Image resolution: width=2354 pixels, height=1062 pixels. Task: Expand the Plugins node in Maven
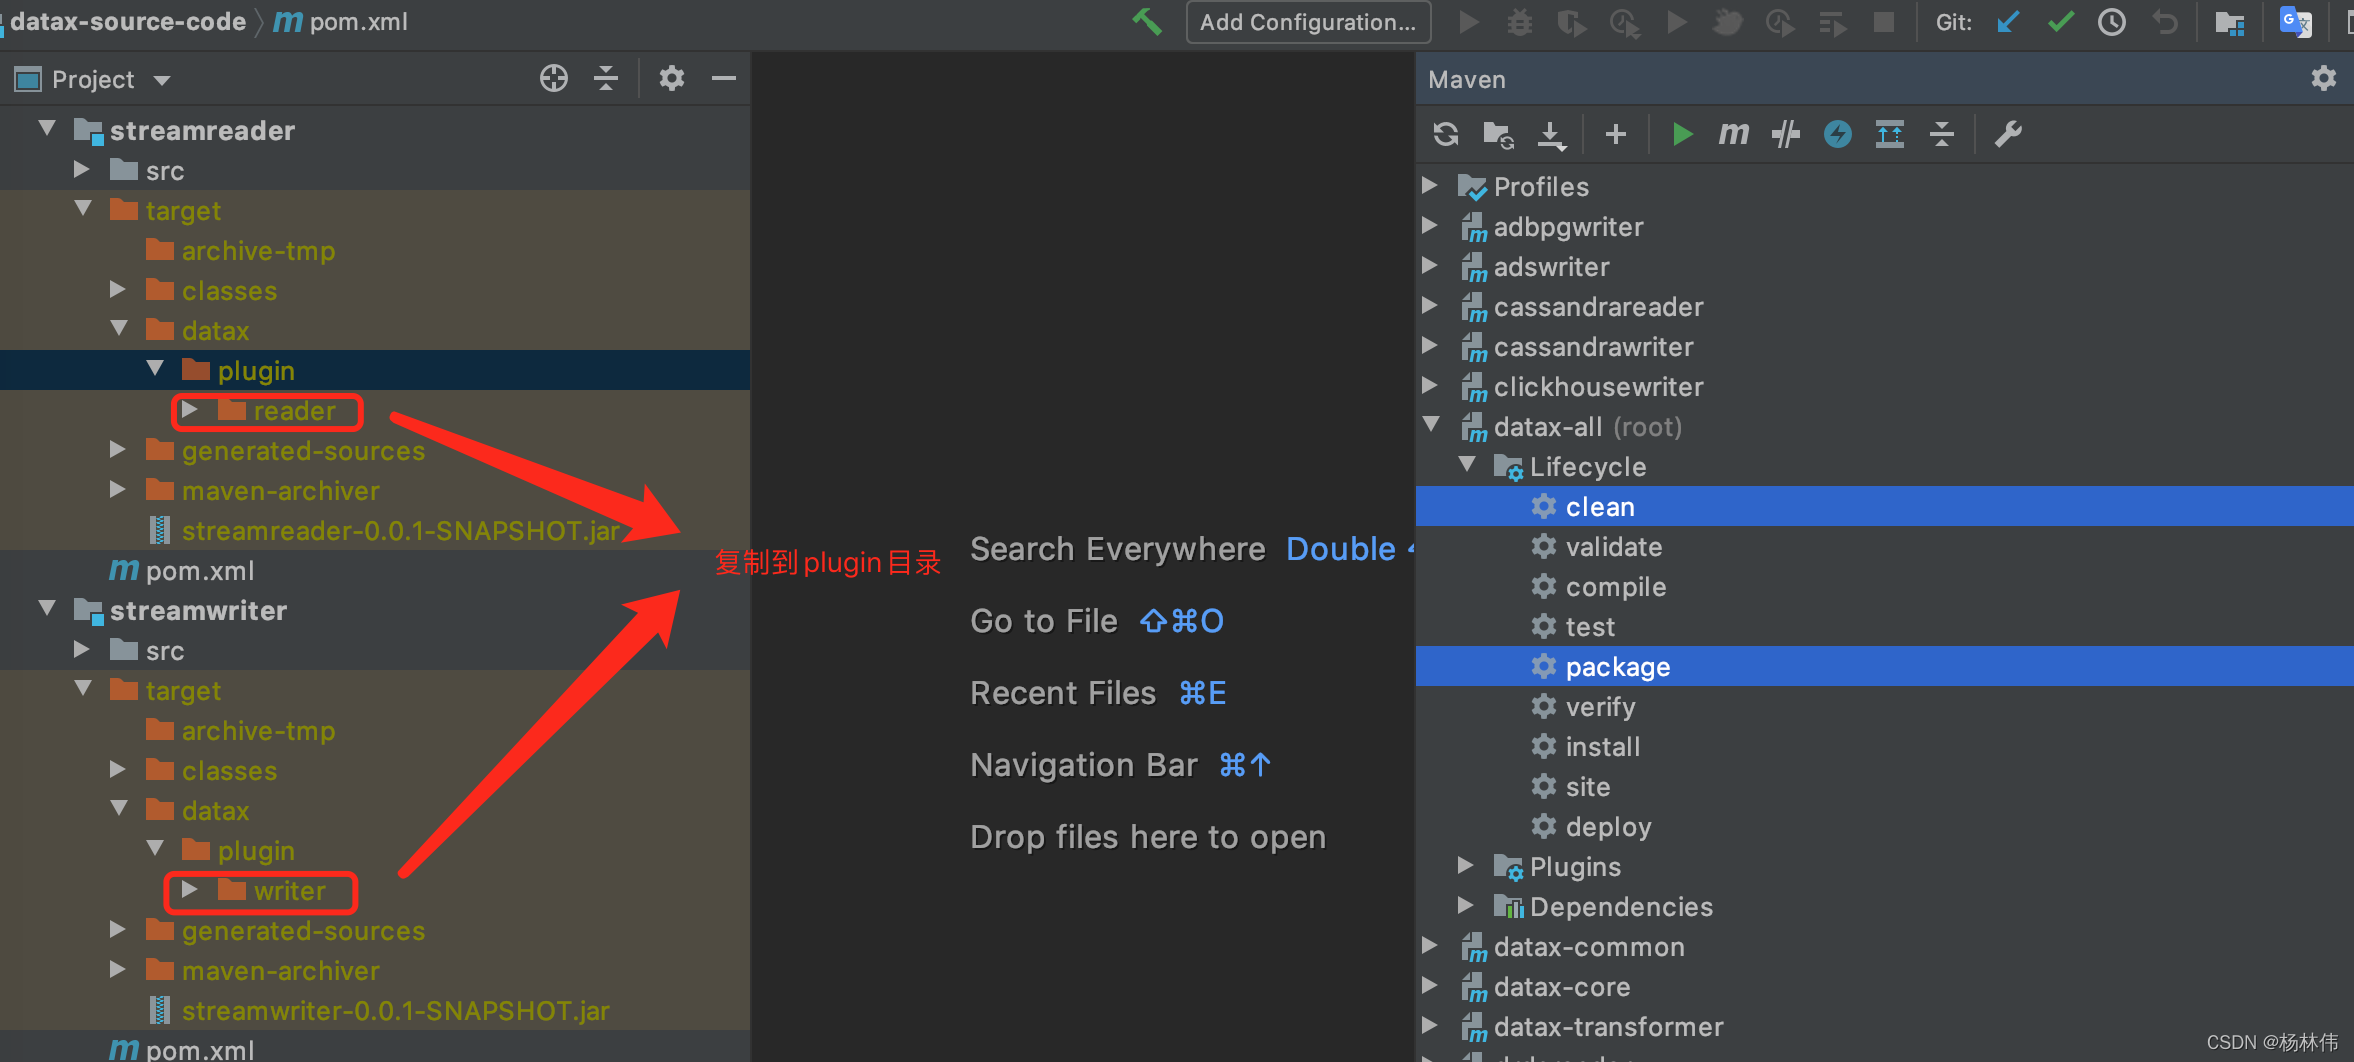click(x=1466, y=865)
